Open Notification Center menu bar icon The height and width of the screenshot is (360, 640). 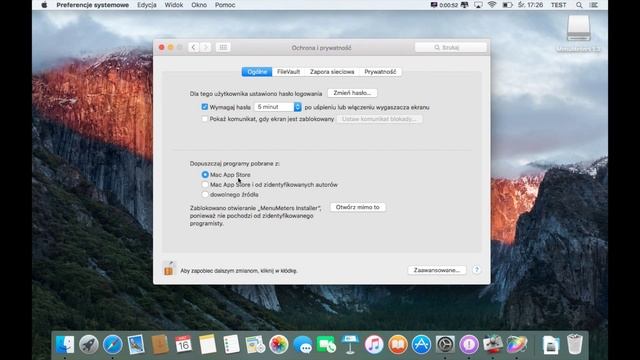[x=594, y=5]
